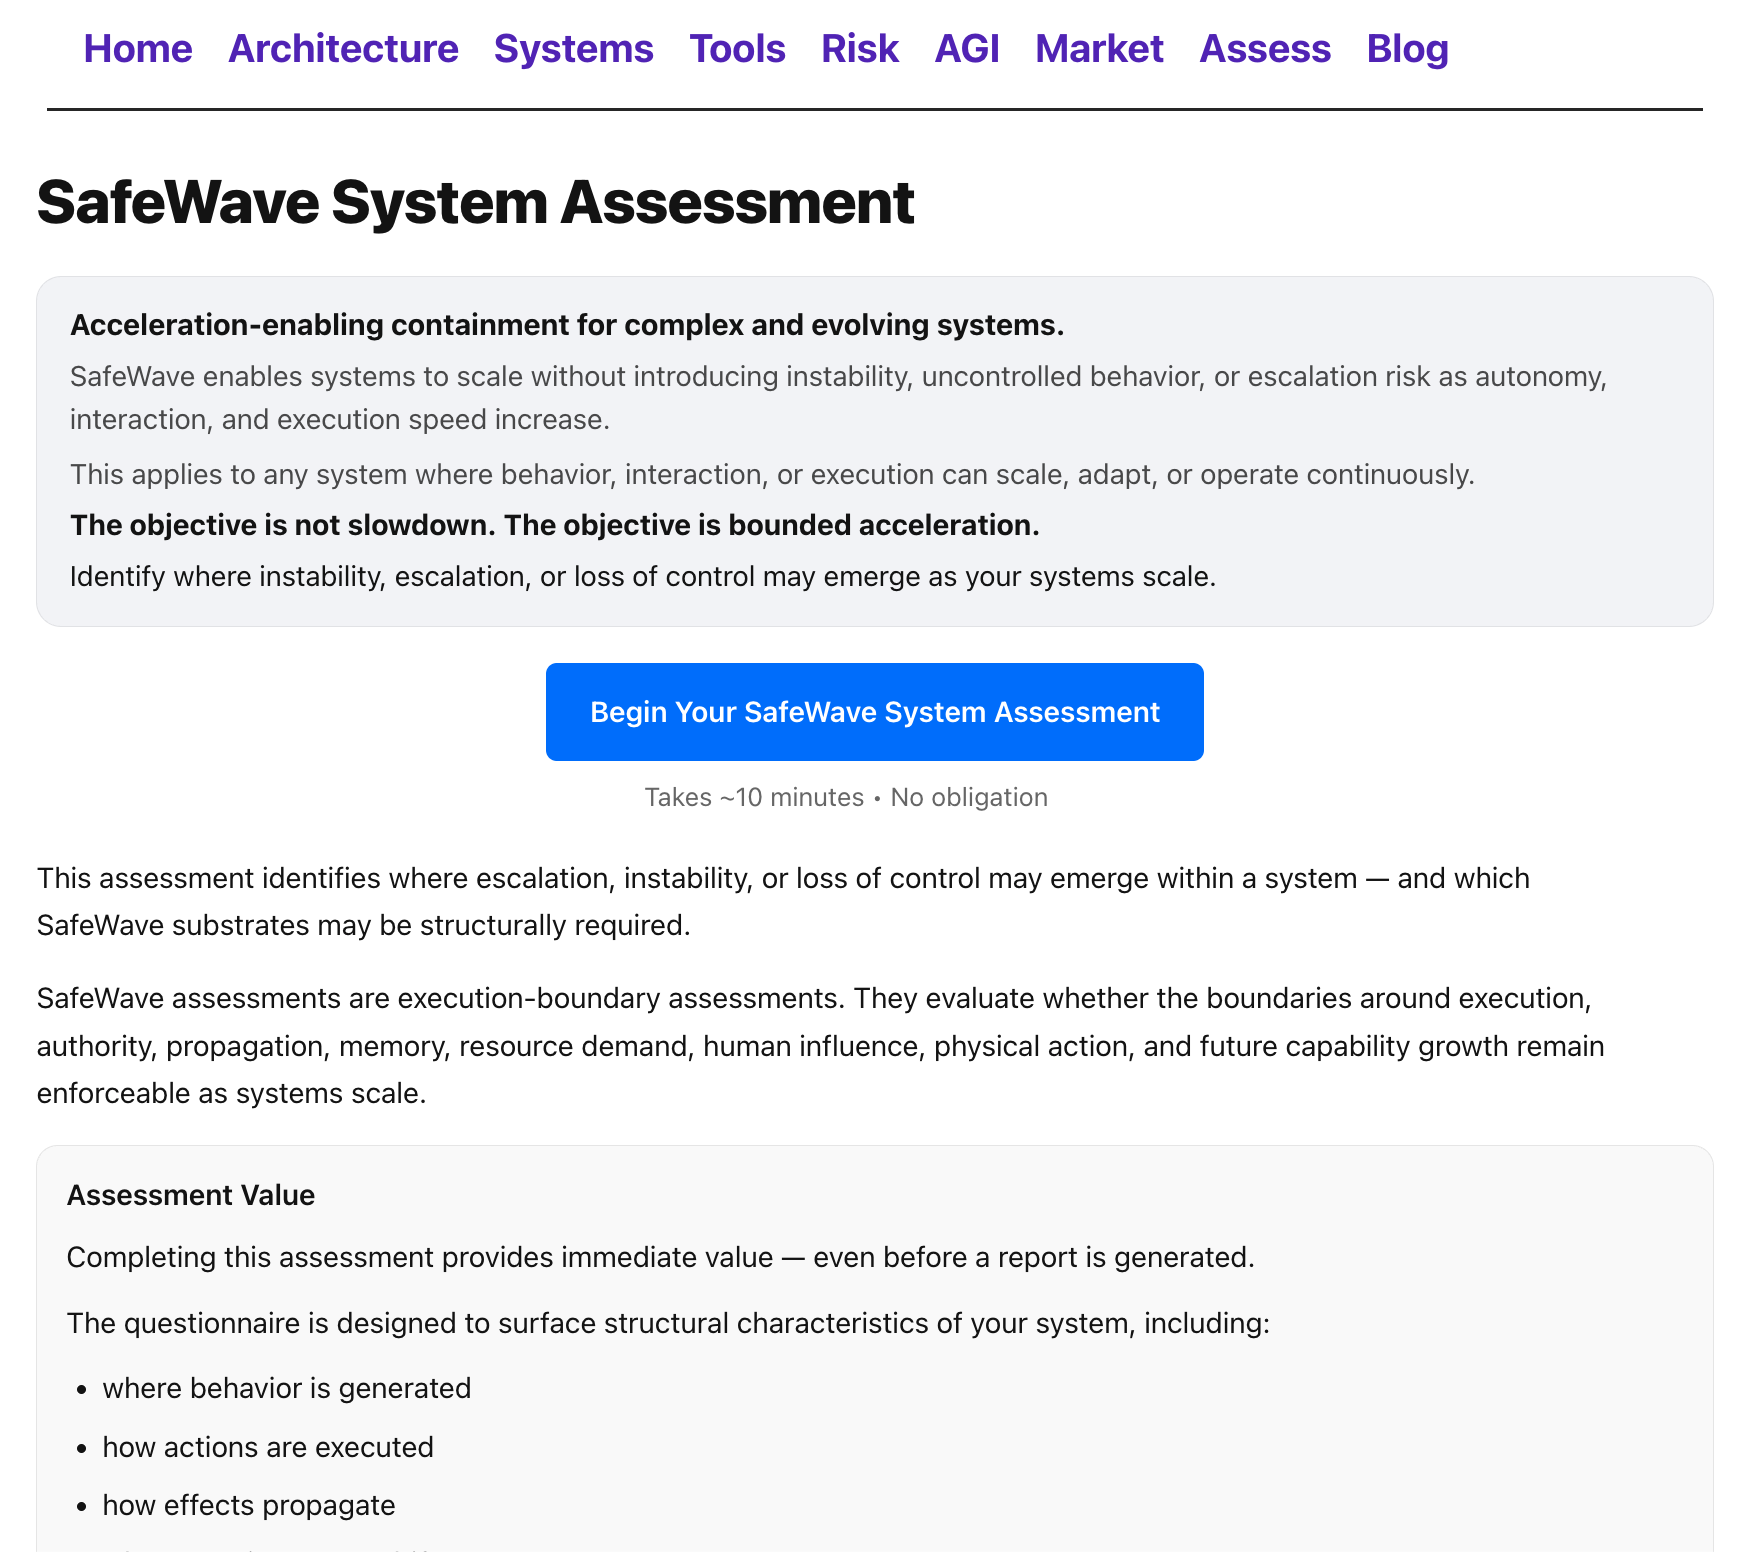Go to the Architecture page

[343, 49]
